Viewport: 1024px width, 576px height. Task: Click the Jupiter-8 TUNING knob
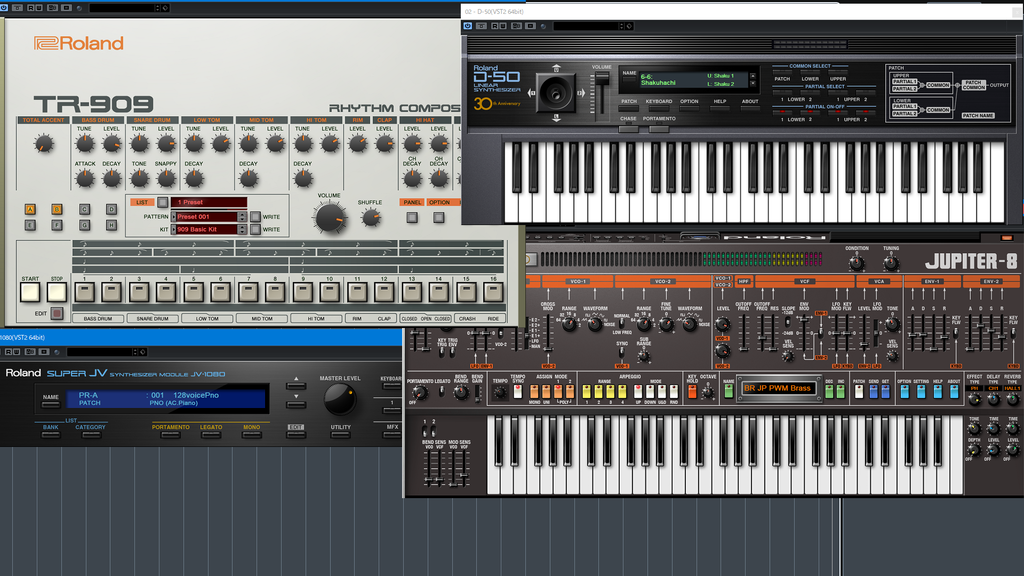(x=891, y=263)
